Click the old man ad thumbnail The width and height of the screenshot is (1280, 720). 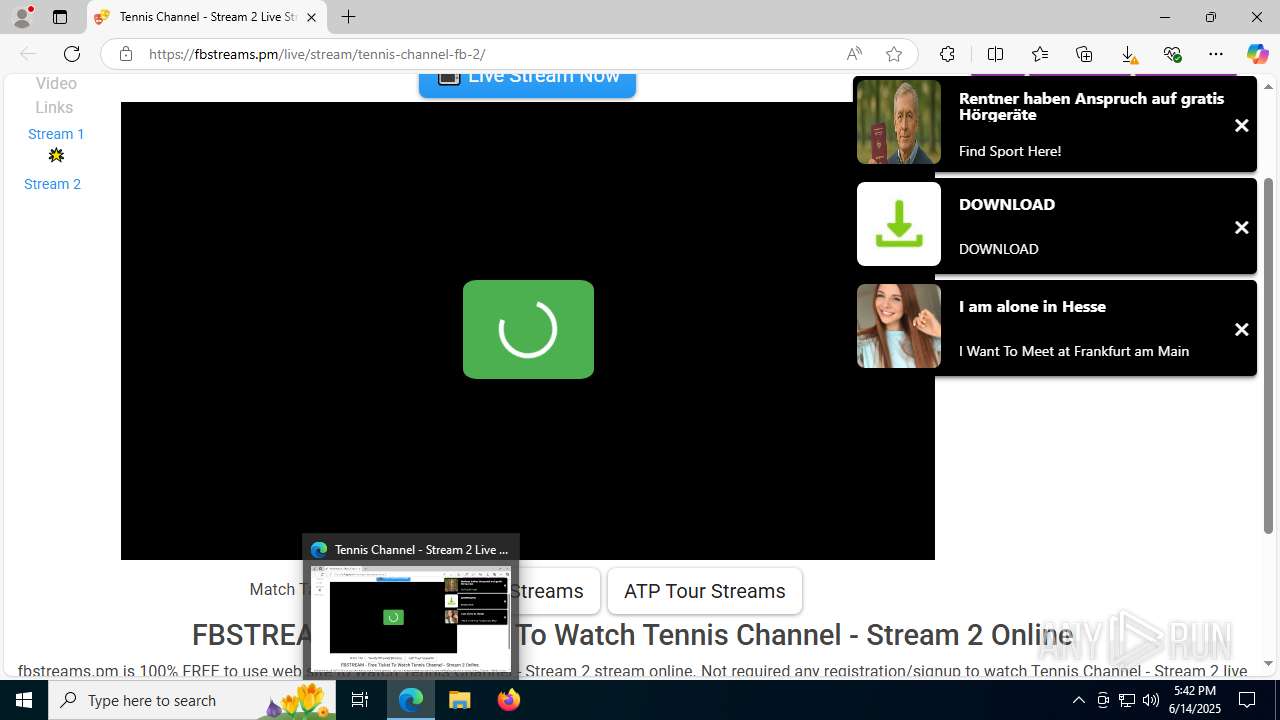pyautogui.click(x=899, y=122)
